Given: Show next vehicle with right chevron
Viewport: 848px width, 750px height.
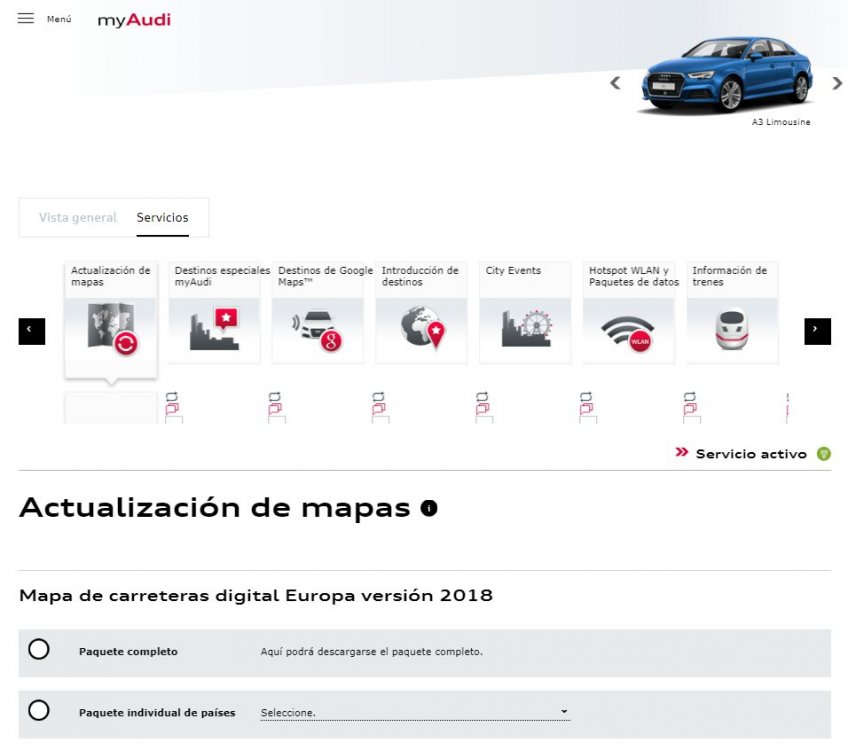Looking at the screenshot, I should (837, 83).
